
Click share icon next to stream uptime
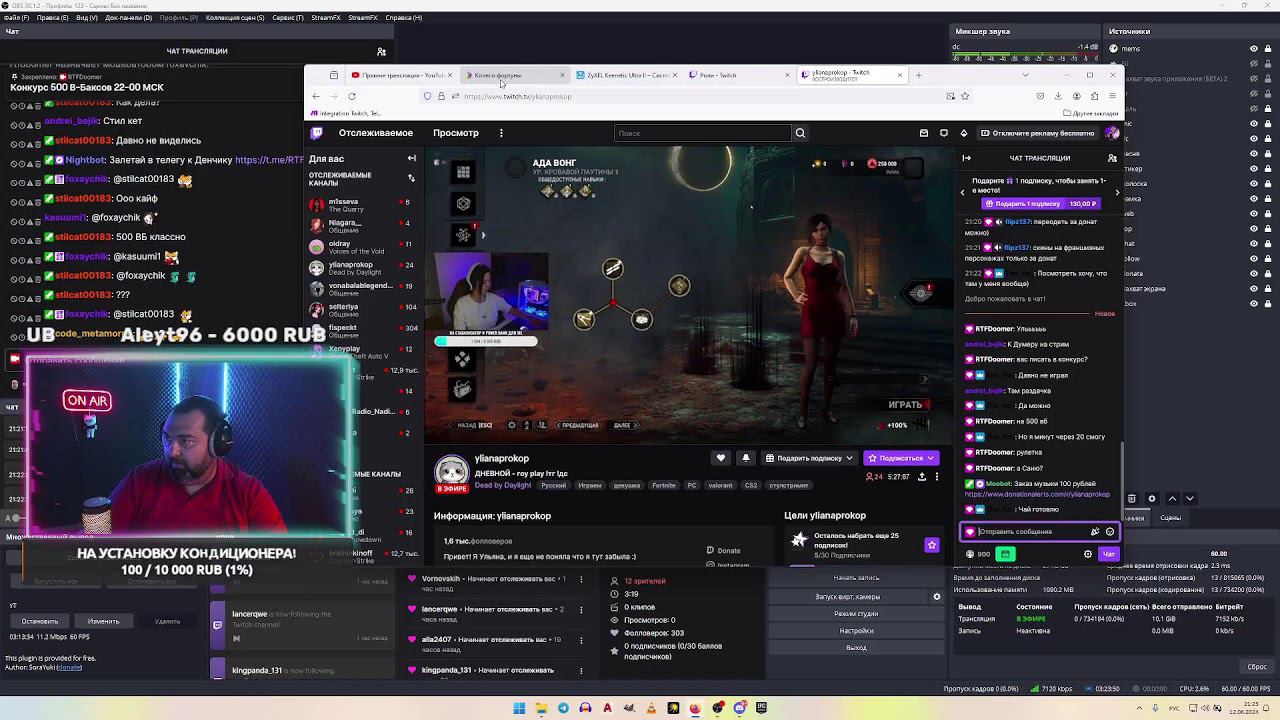[x=921, y=477]
